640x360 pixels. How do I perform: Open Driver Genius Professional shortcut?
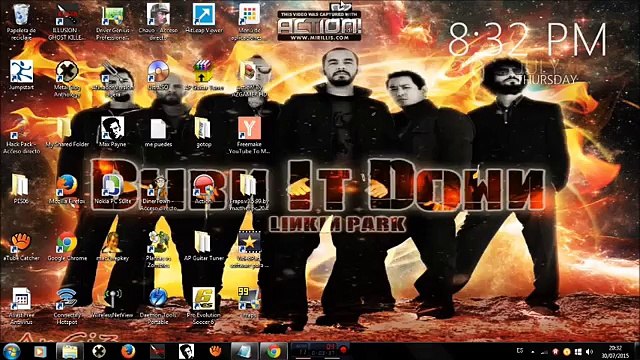(113, 22)
